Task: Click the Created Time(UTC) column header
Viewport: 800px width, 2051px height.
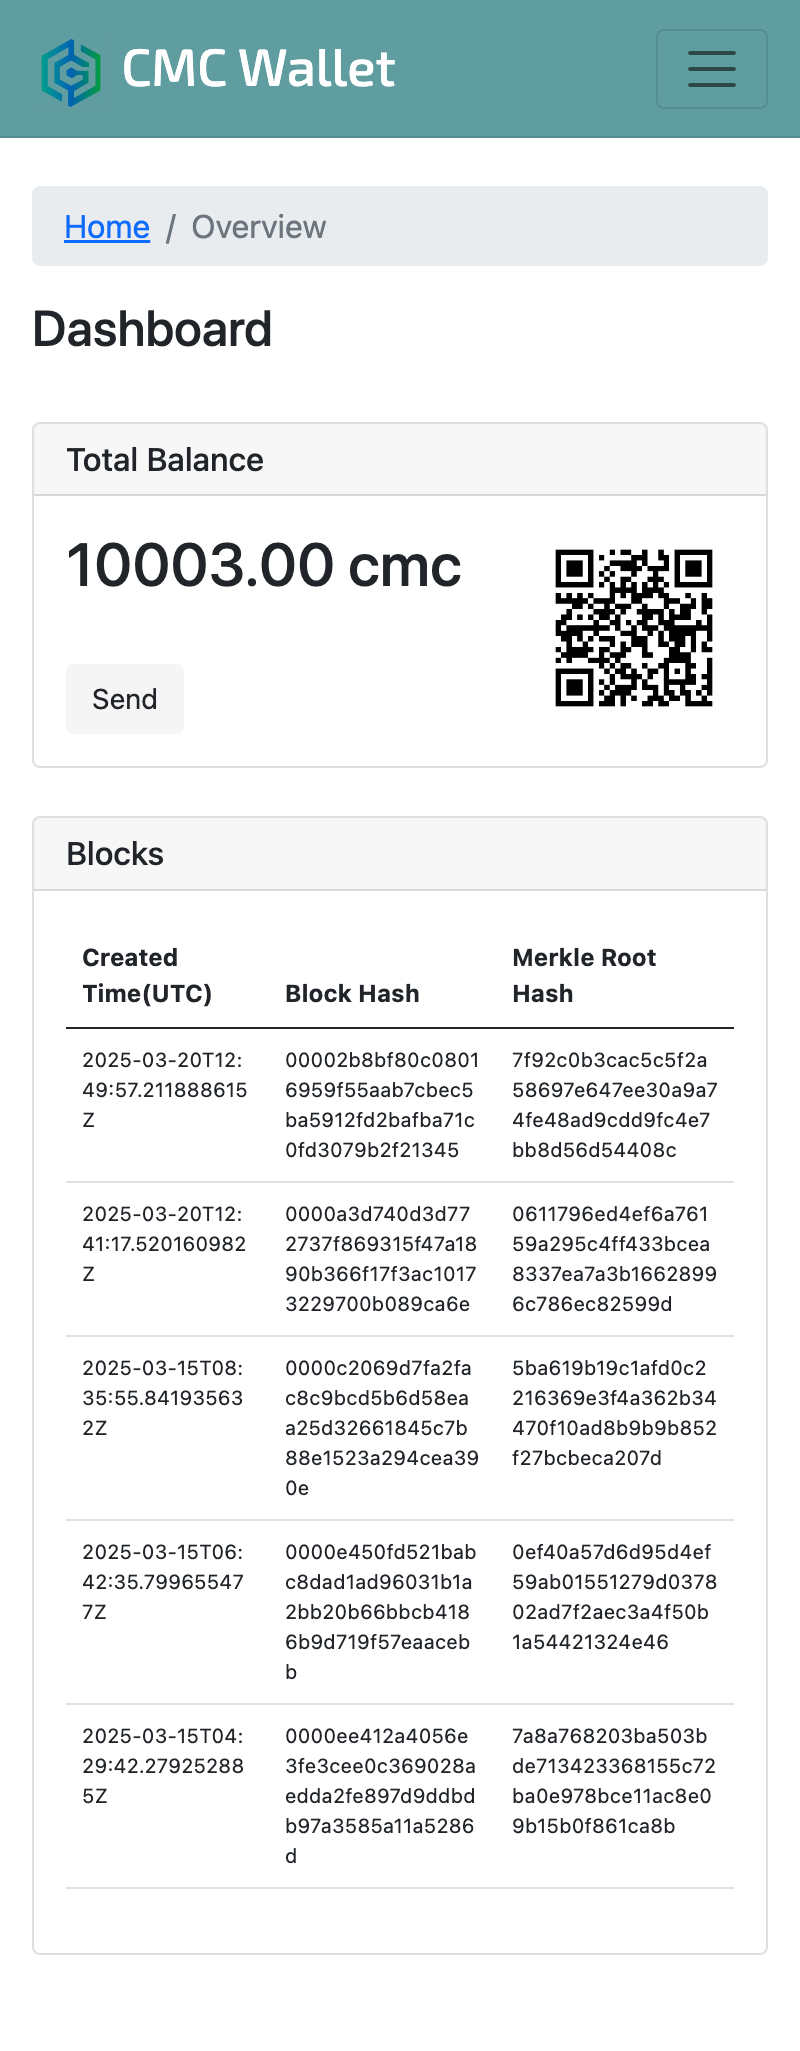Action: (147, 975)
